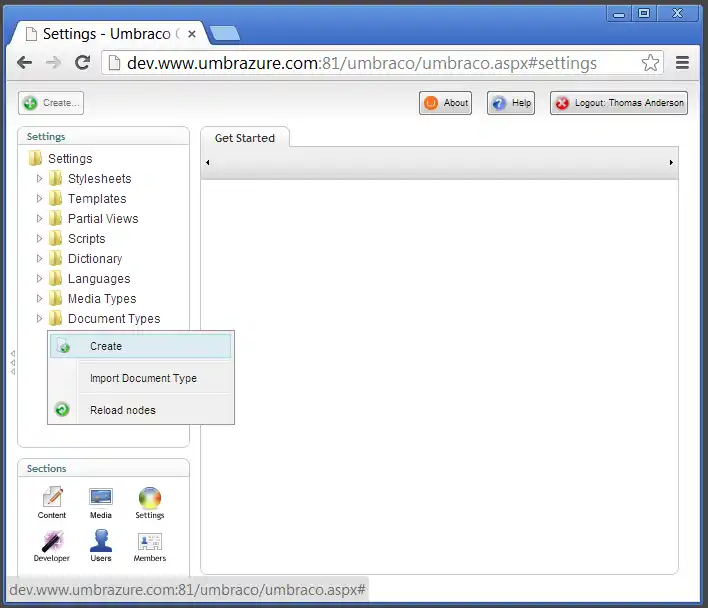This screenshot has height=608, width=708.
Task: Click the browser forward arrow
Action: coord(54,62)
